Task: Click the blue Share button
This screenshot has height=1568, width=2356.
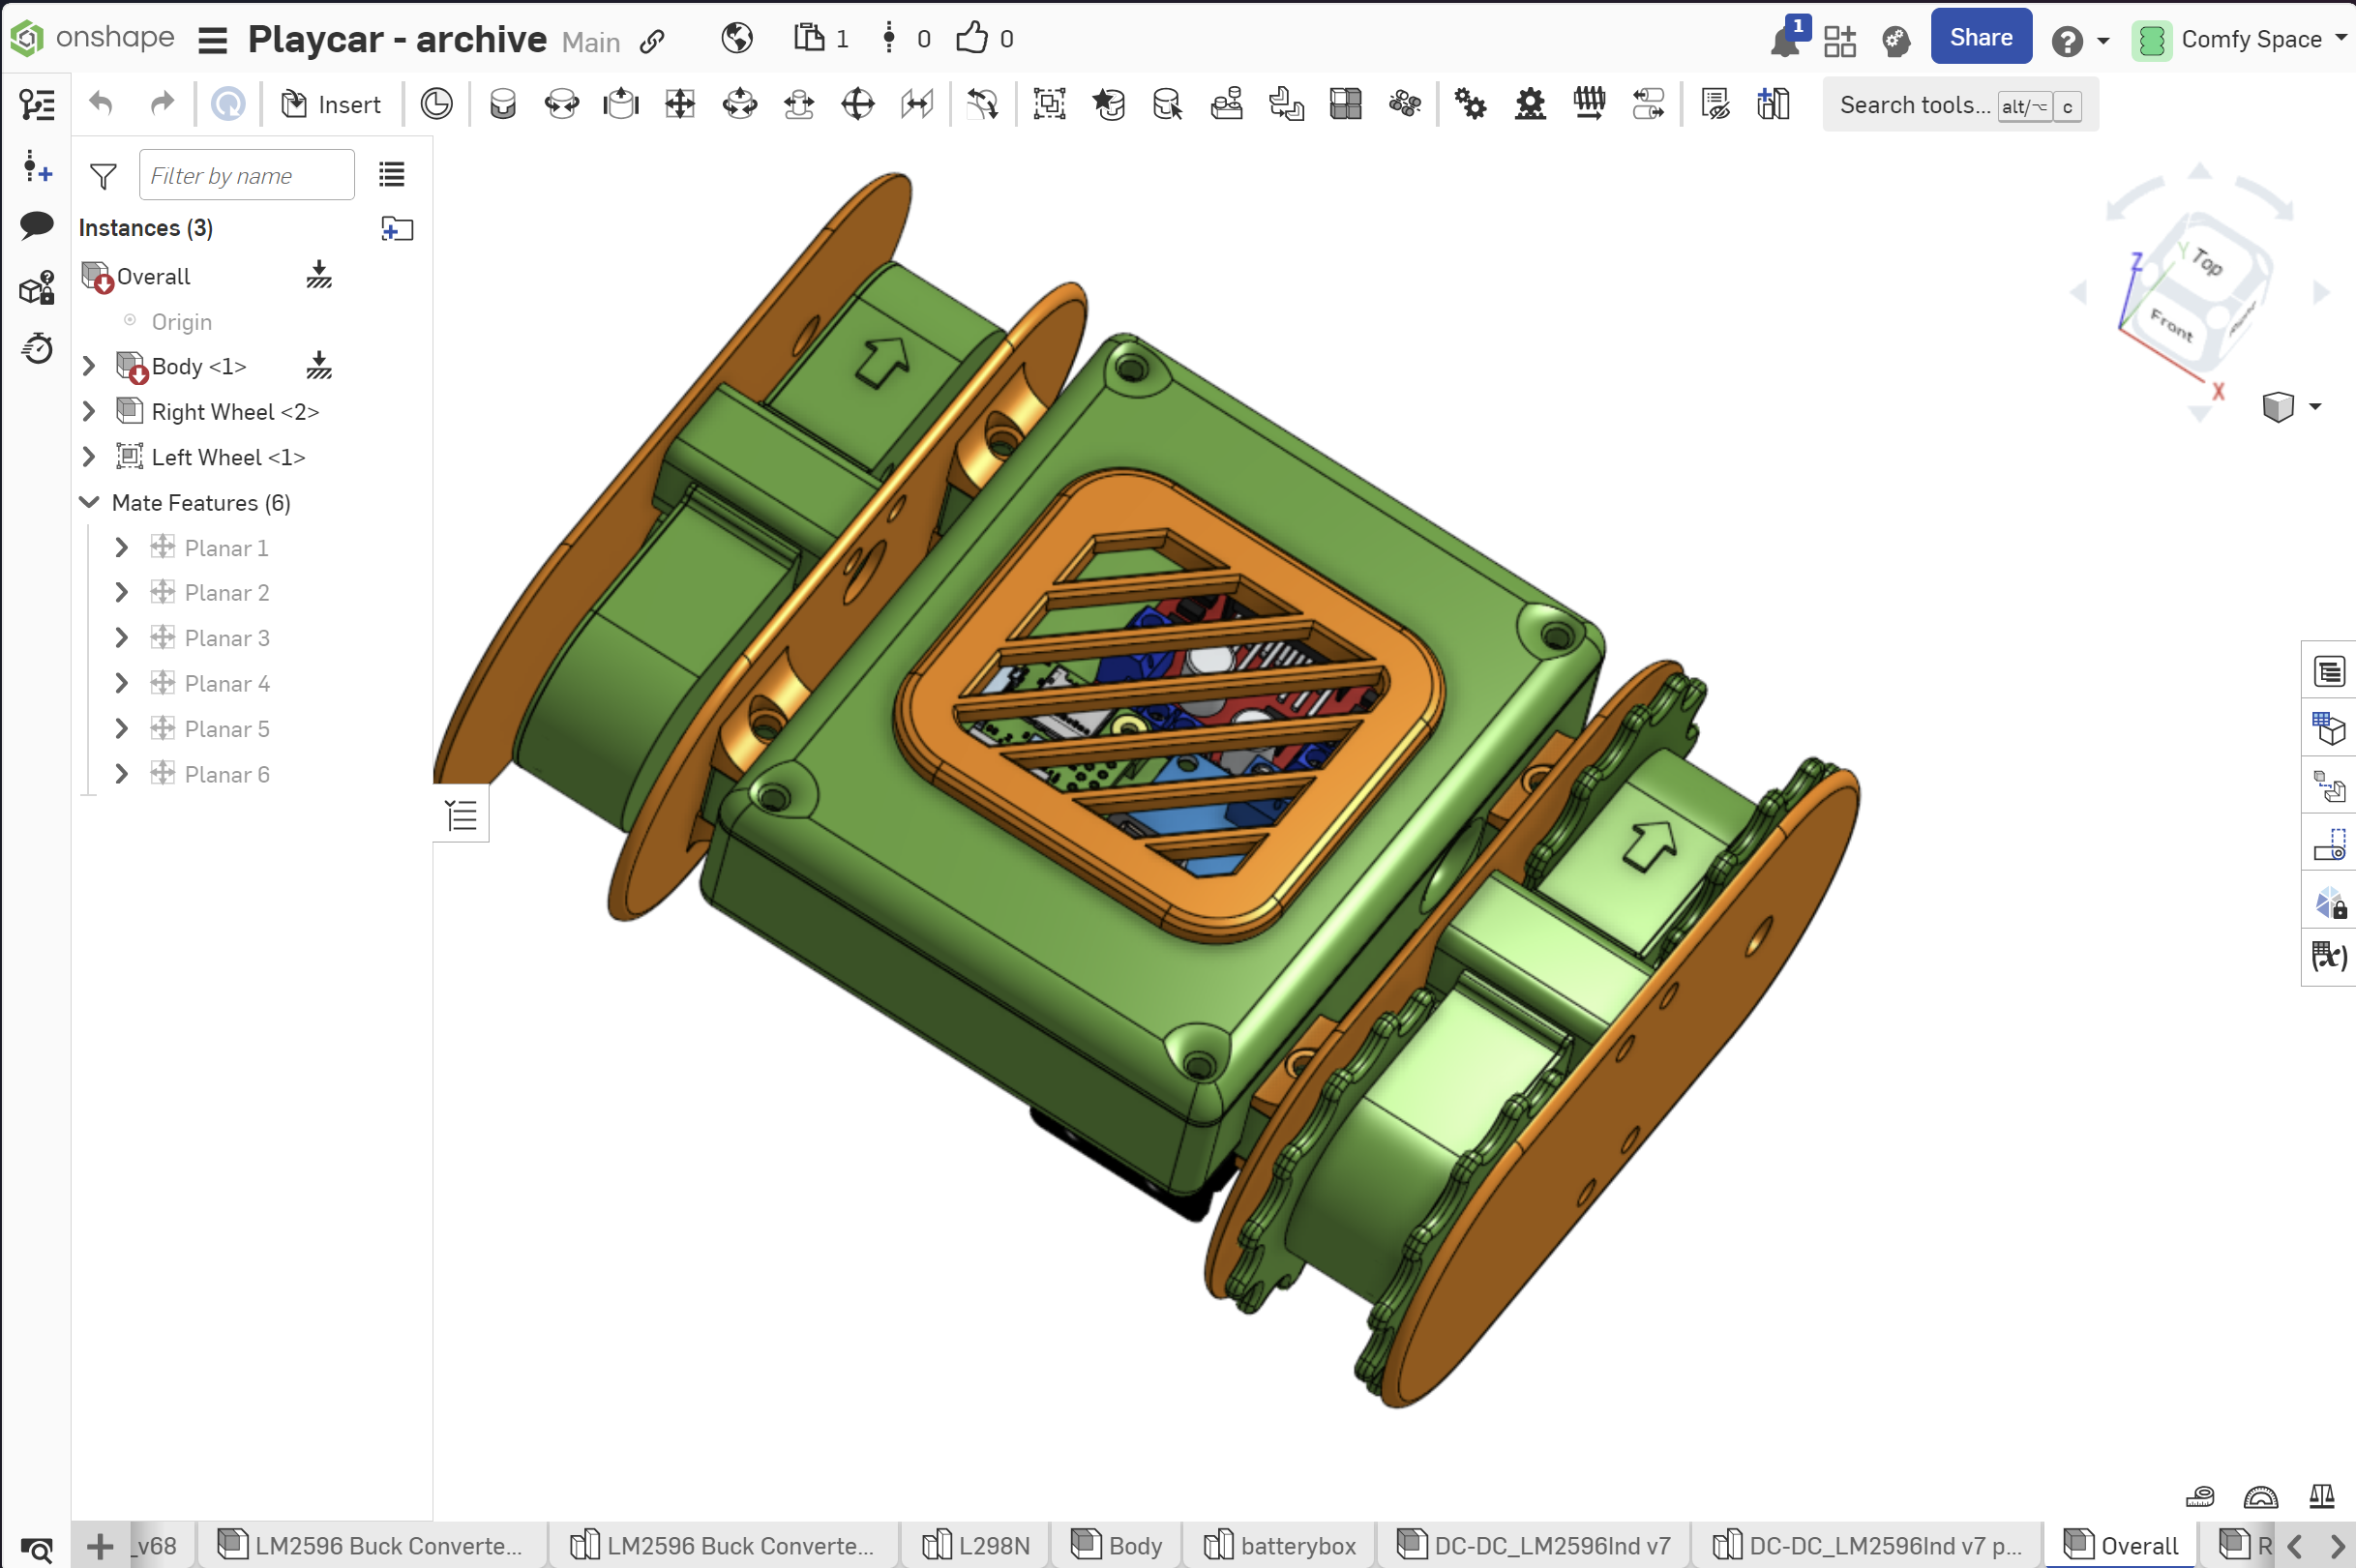Action: tap(1979, 38)
